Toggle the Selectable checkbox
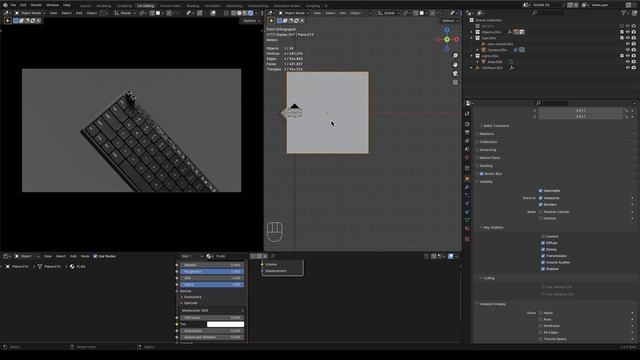 [x=540, y=191]
